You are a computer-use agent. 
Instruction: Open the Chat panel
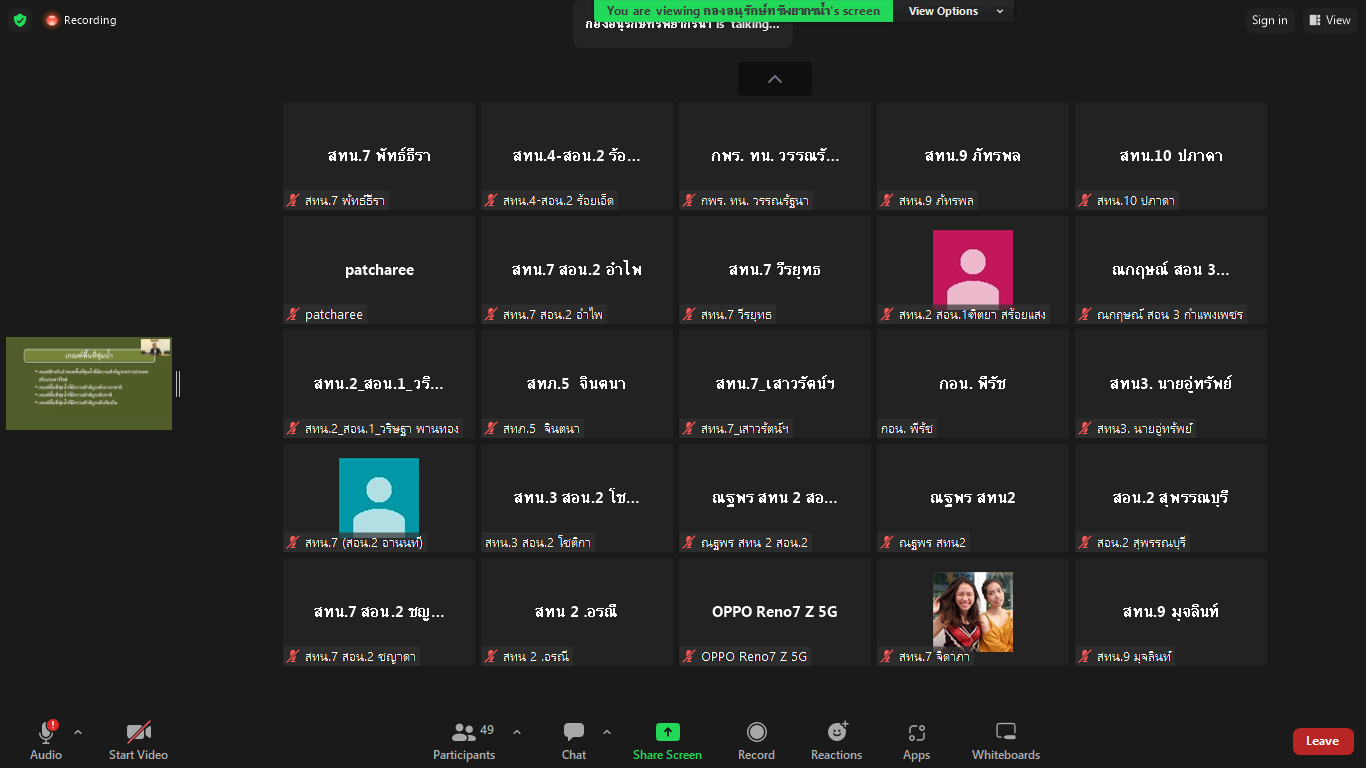pyautogui.click(x=574, y=740)
